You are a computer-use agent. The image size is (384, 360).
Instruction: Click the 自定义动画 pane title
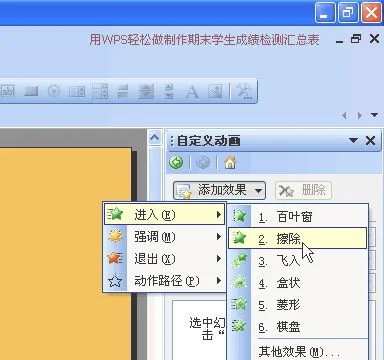click(208, 141)
